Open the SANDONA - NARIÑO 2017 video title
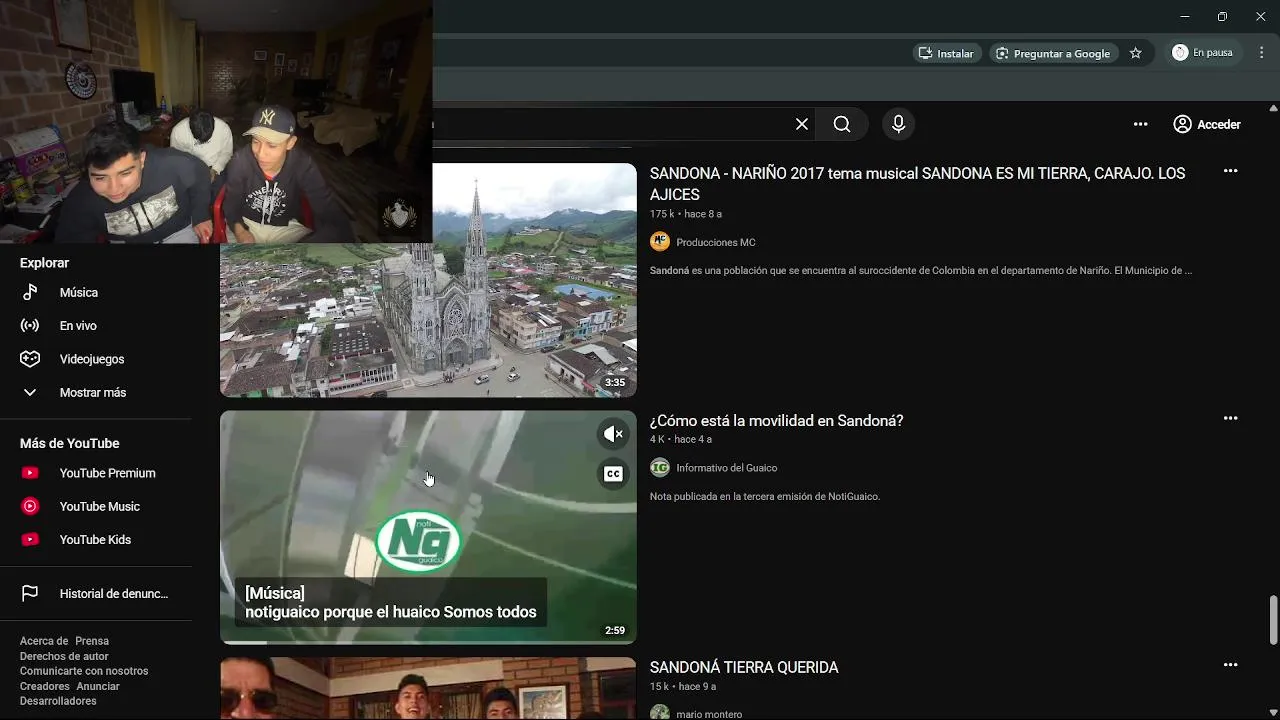Screen dimensions: 1280x720 click(917, 184)
